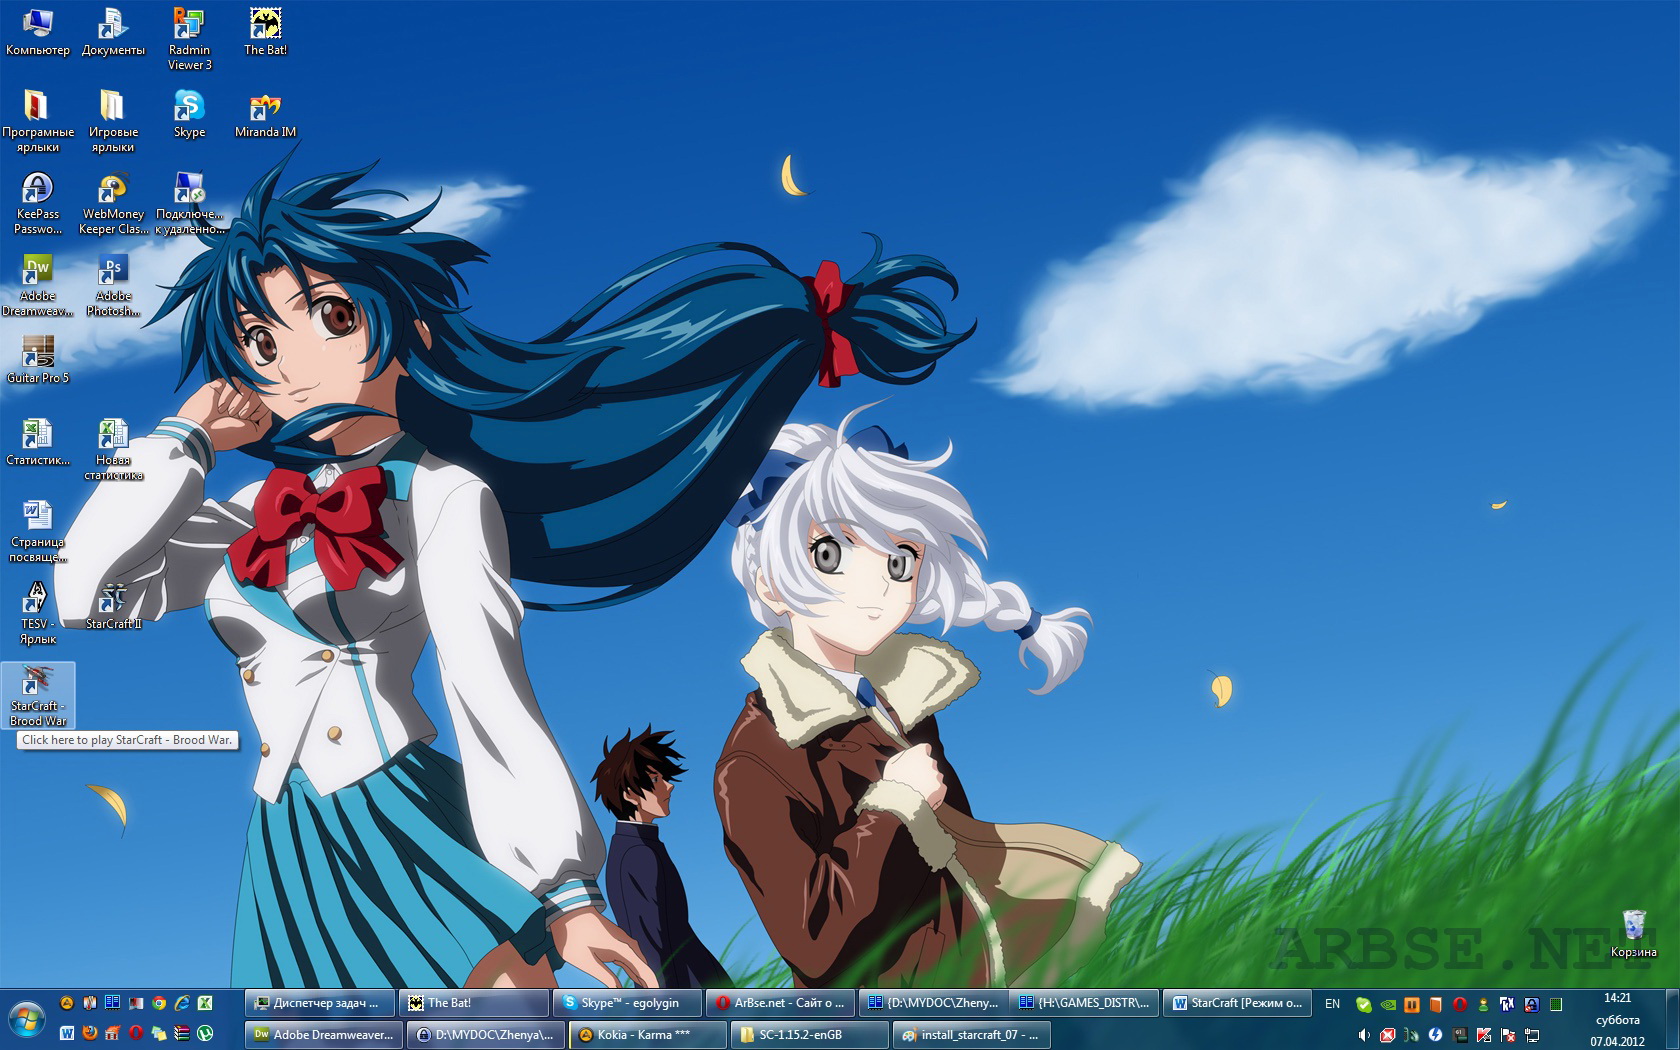
Task: Select the Word document Страница посвяще...
Action: click(x=37, y=531)
